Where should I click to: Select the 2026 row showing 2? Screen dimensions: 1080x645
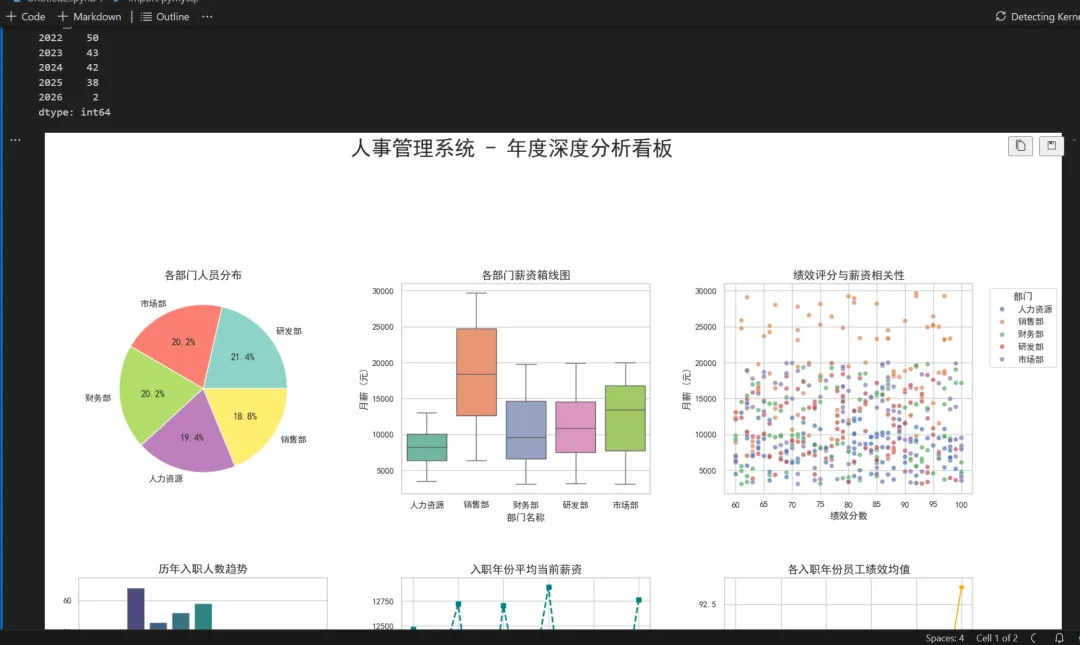69,97
